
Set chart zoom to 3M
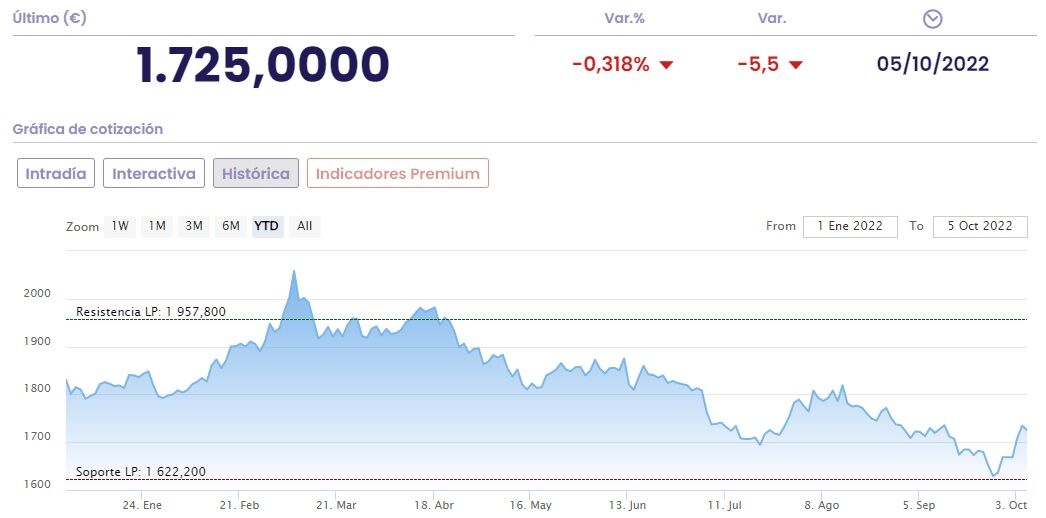(x=194, y=226)
